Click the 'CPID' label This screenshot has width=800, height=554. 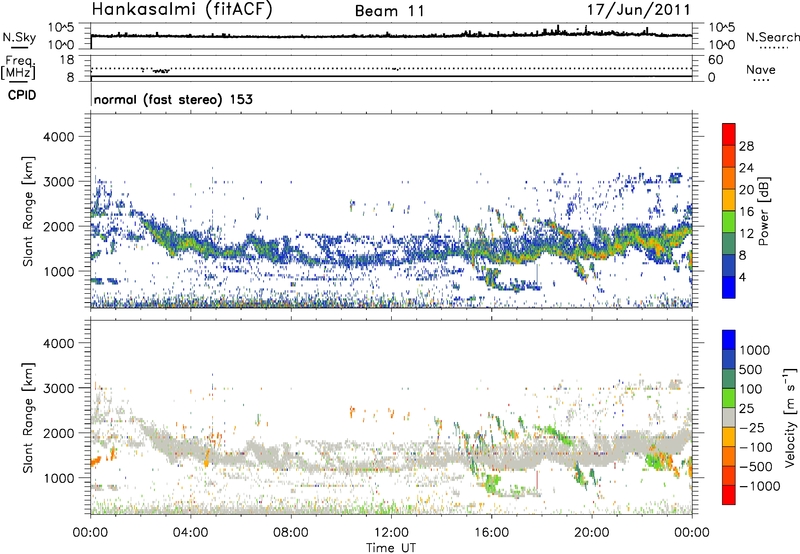click(x=22, y=95)
